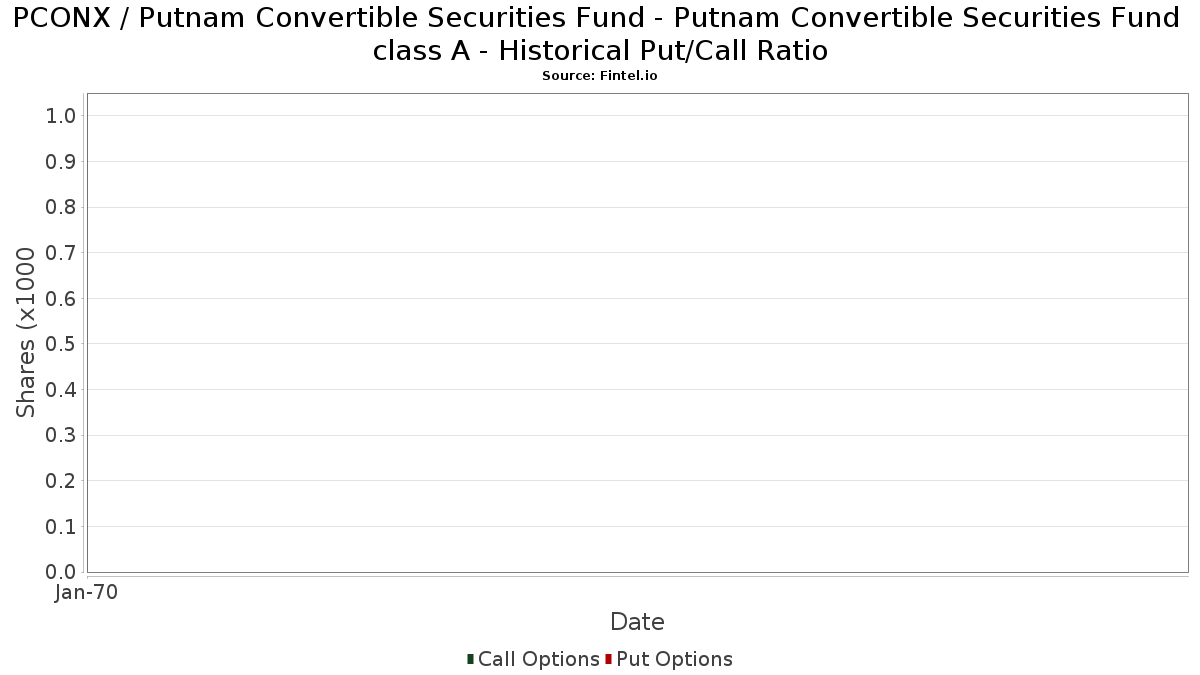The image size is (1200, 675).
Task: Open the Source: Fintel.io attribution
Action: click(600, 76)
